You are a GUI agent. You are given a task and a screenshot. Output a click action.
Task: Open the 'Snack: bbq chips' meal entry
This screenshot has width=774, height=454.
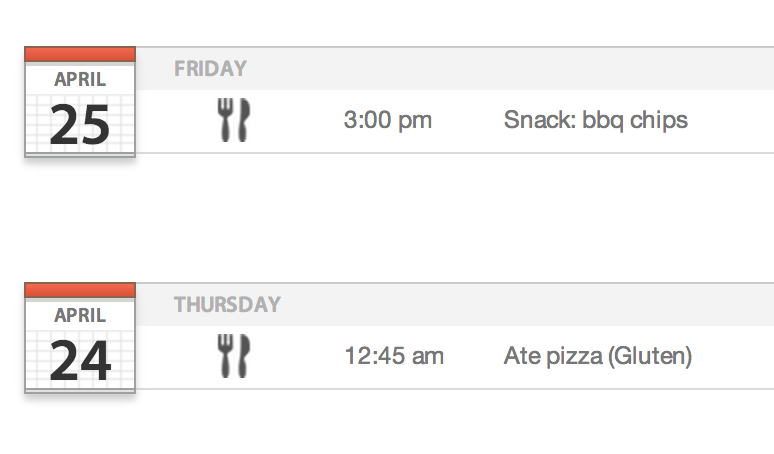(595, 120)
